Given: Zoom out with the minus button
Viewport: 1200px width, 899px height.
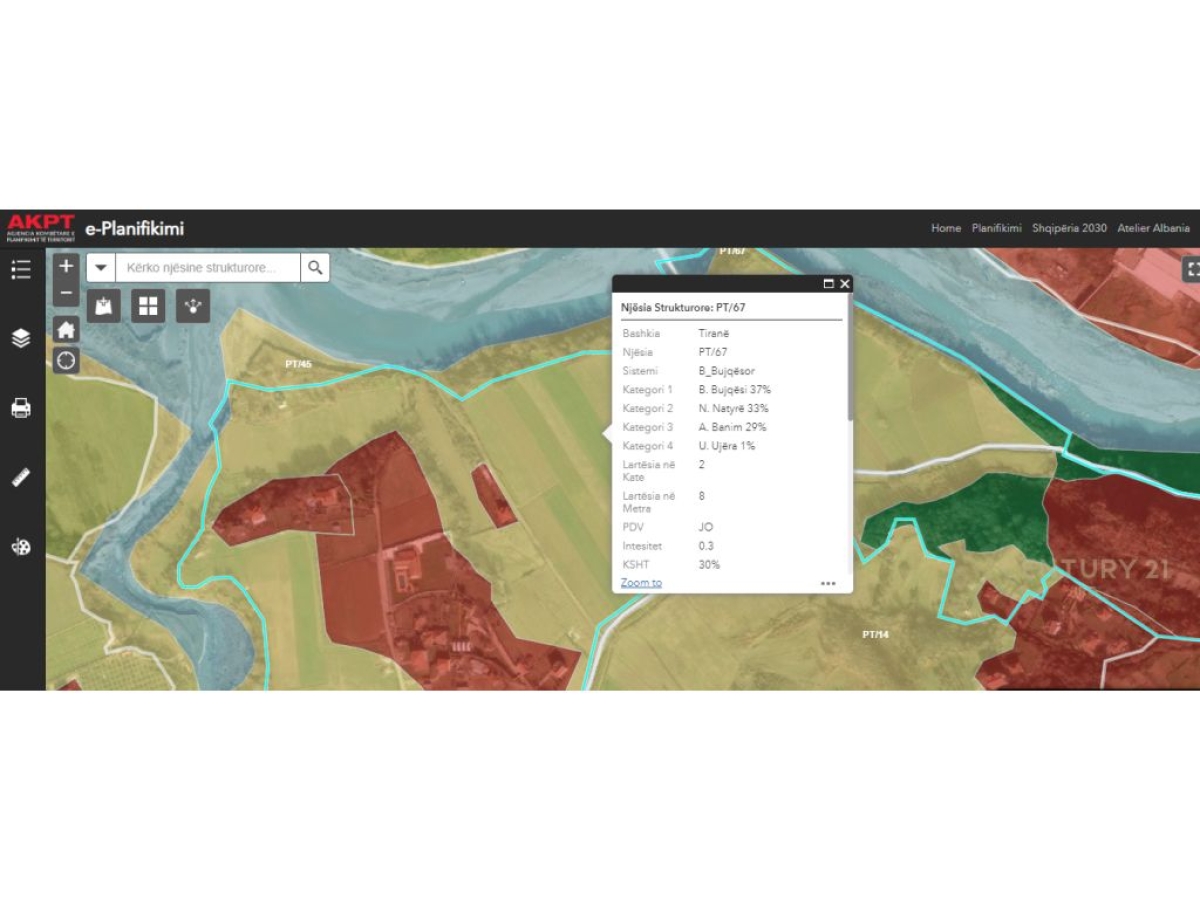Looking at the screenshot, I should tap(66, 293).
